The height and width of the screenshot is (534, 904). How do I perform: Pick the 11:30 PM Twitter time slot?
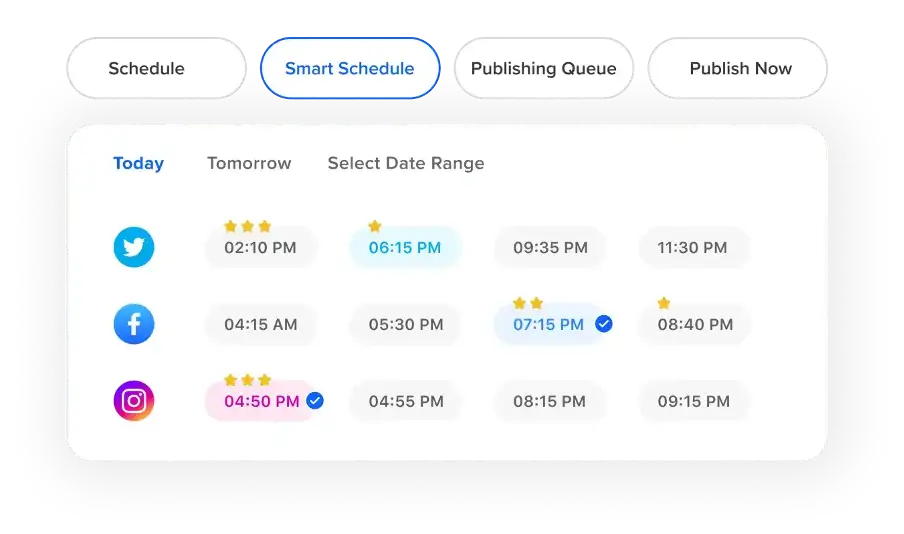(x=692, y=247)
